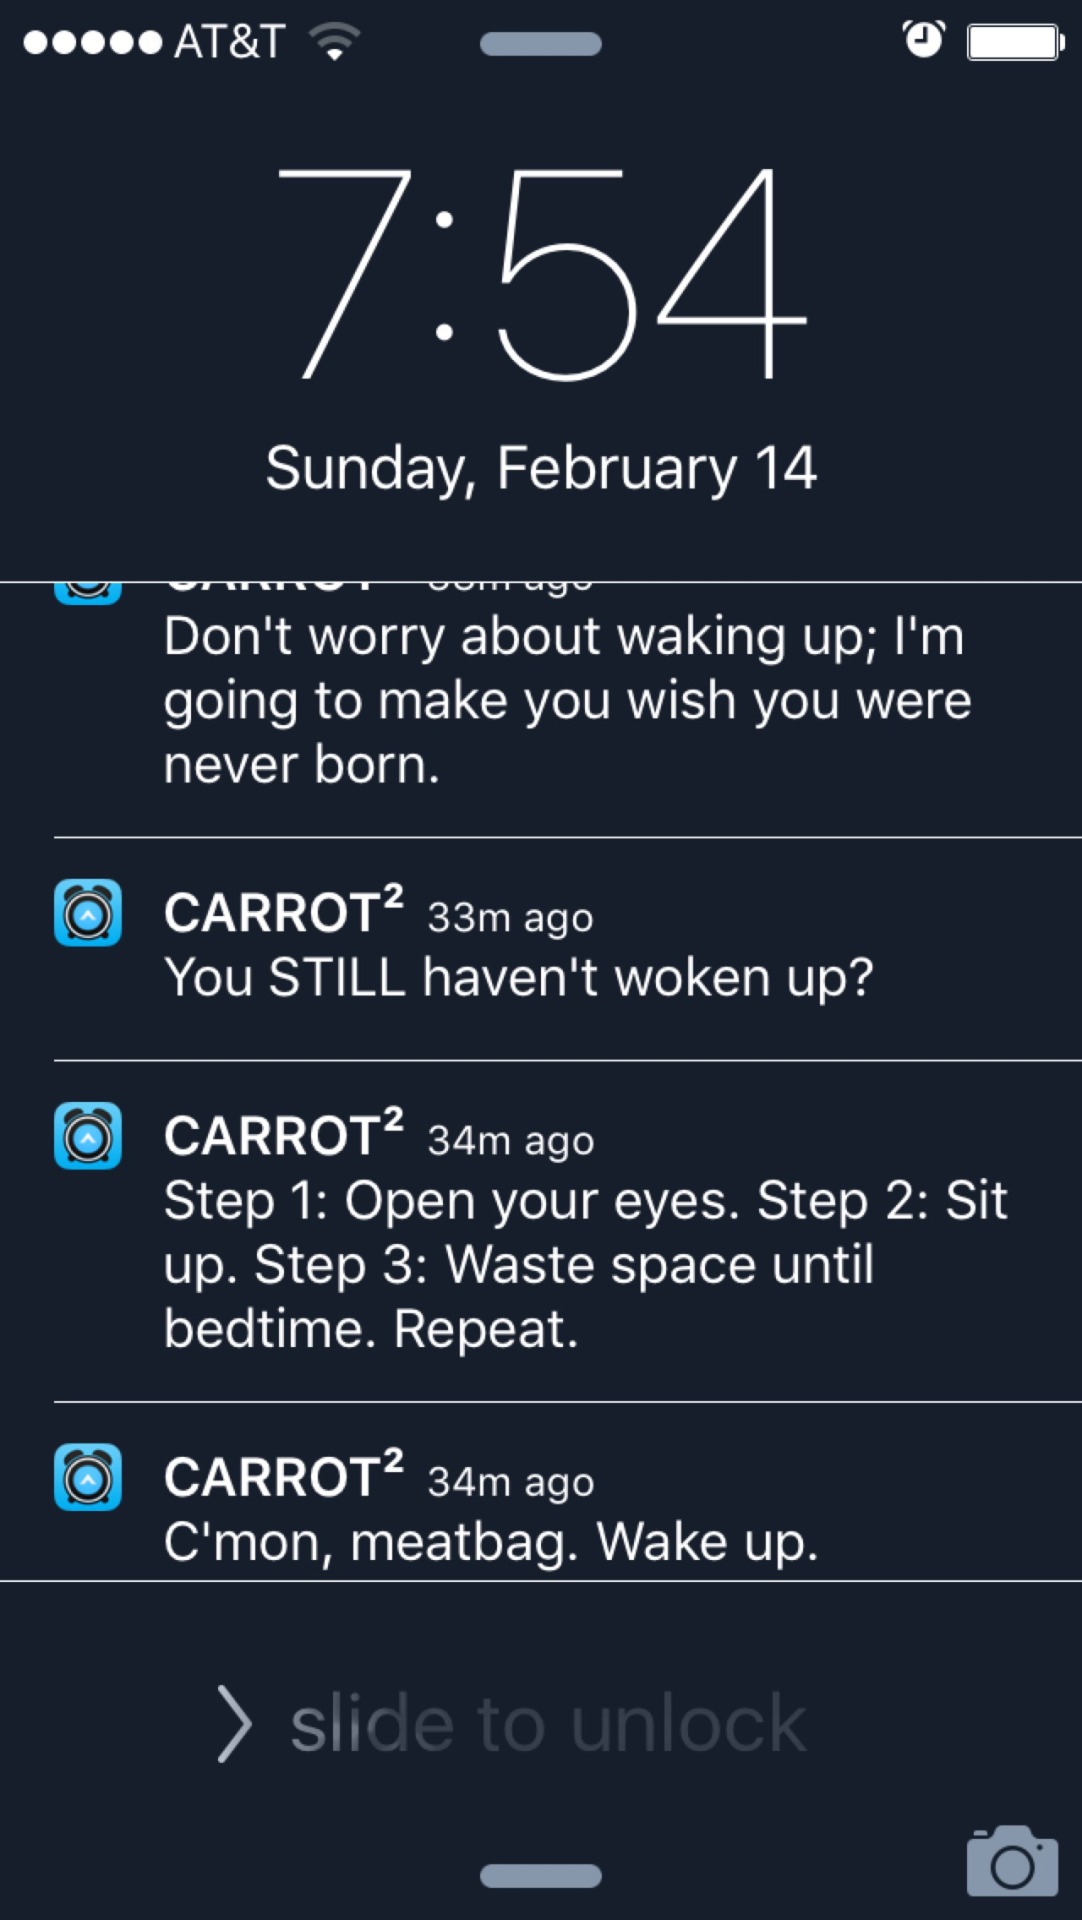
Task: Tap the alarm clock status bar icon
Action: tap(923, 41)
